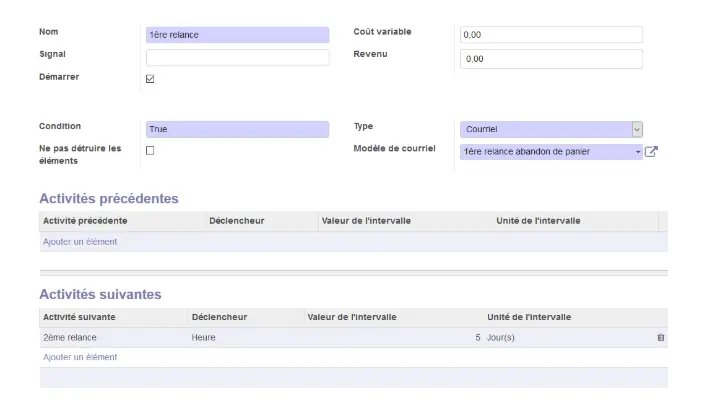Select the Coût variable input field

coord(551,35)
